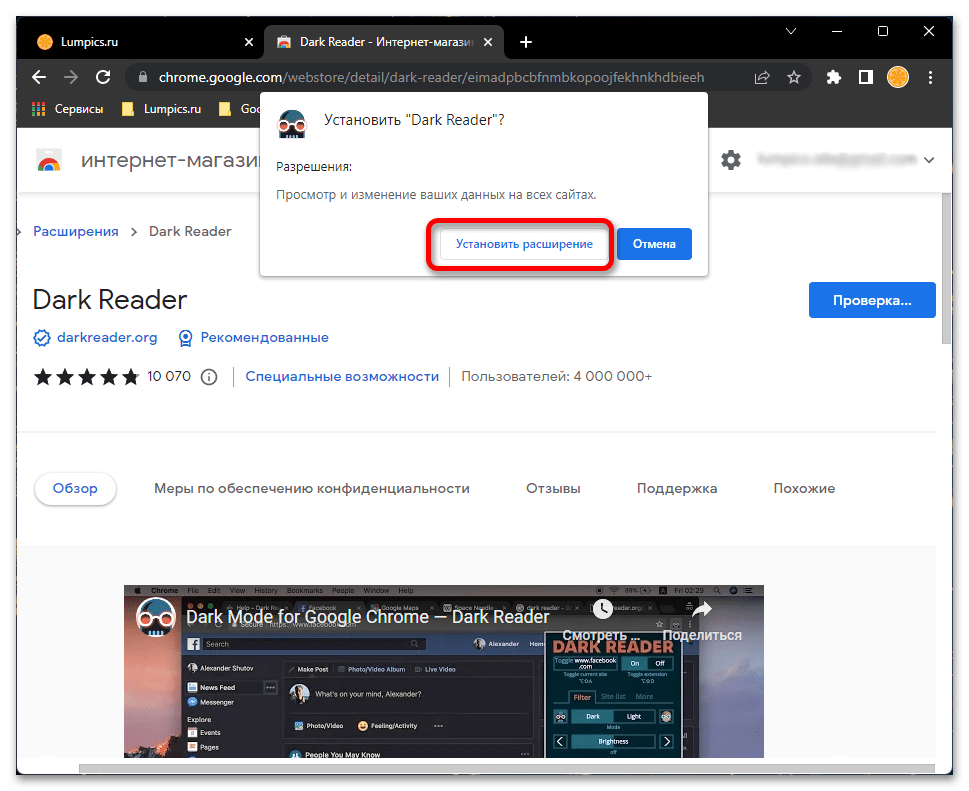Confirm with Установить расширение button
The height and width of the screenshot is (791, 969).
(x=524, y=244)
